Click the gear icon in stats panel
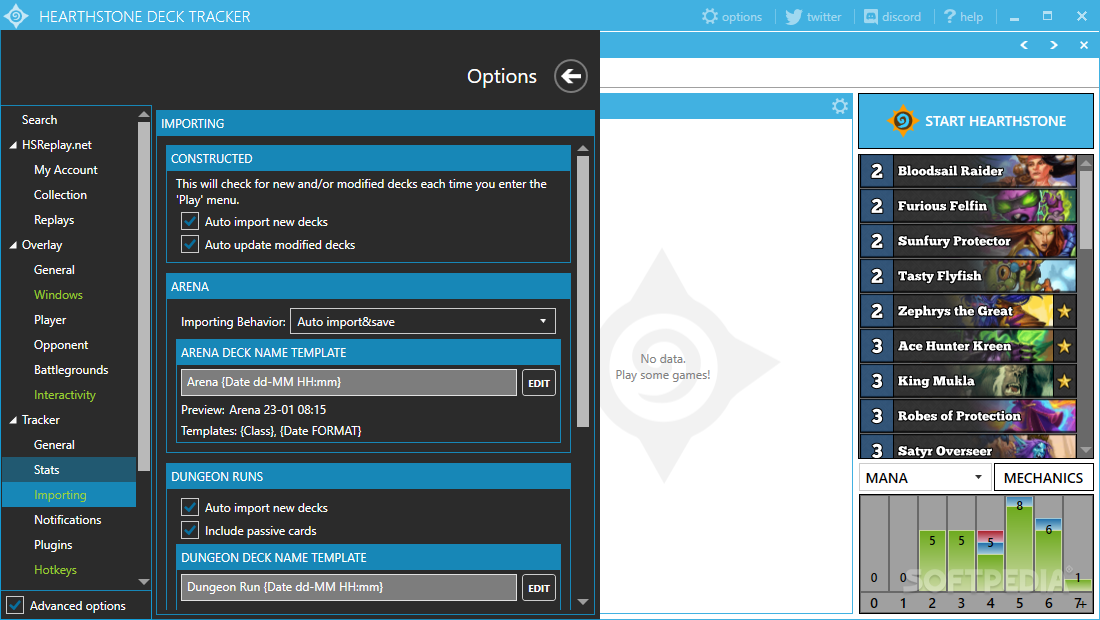 840,106
